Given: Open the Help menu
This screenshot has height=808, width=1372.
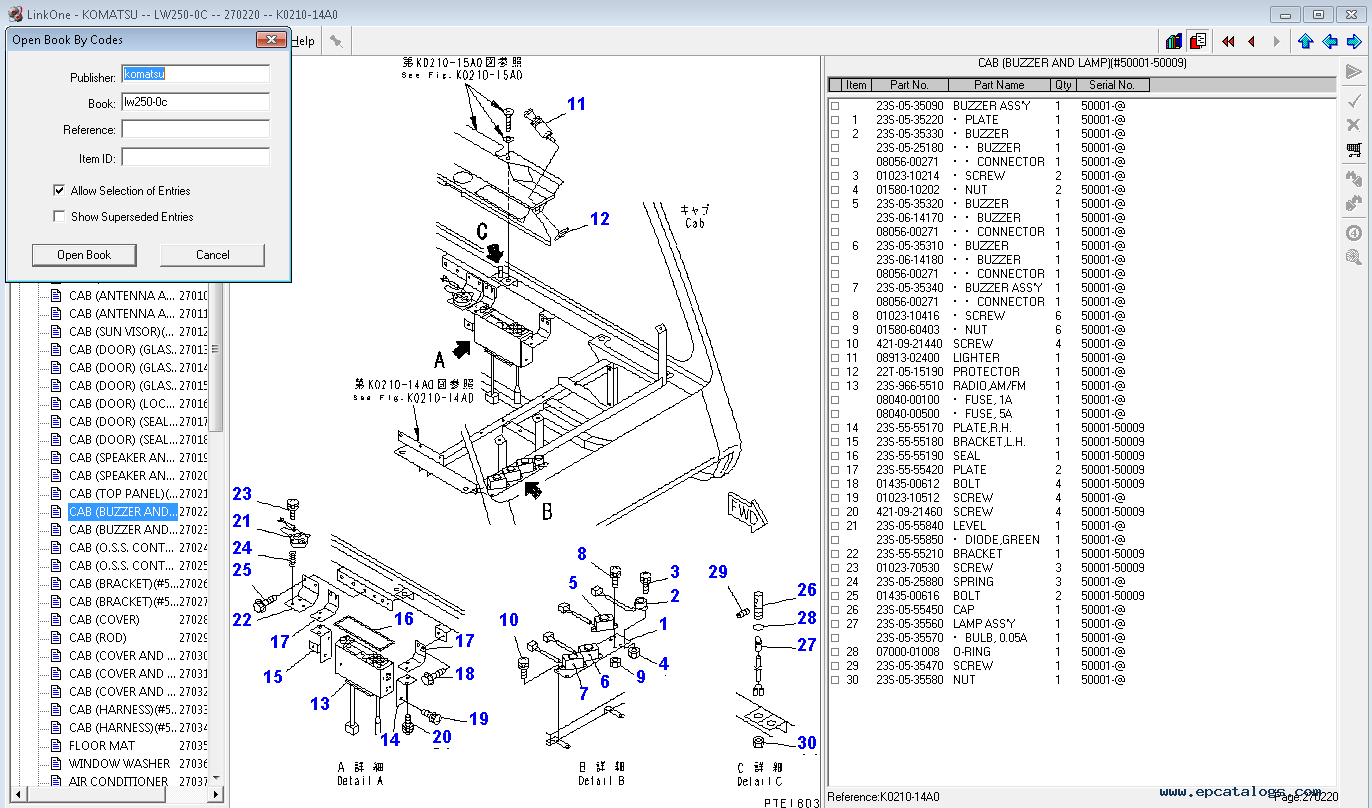Looking at the screenshot, I should (303, 41).
